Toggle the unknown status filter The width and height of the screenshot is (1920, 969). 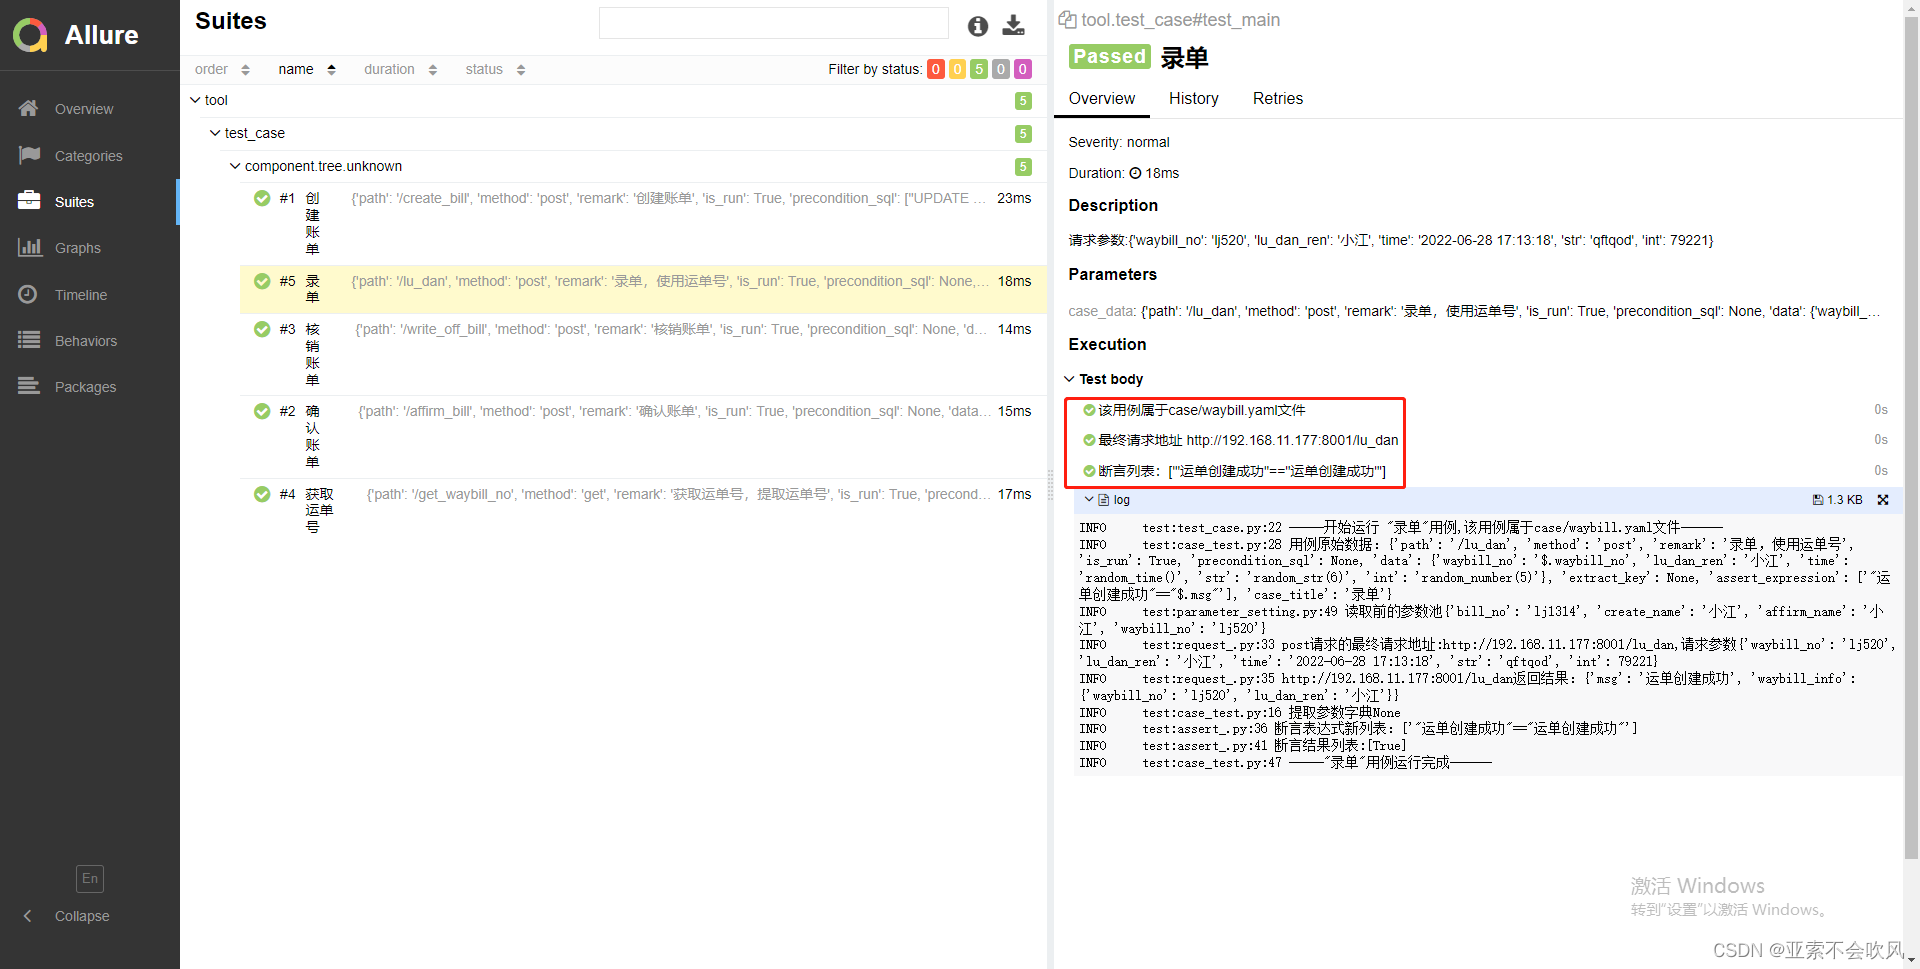click(x=1023, y=69)
